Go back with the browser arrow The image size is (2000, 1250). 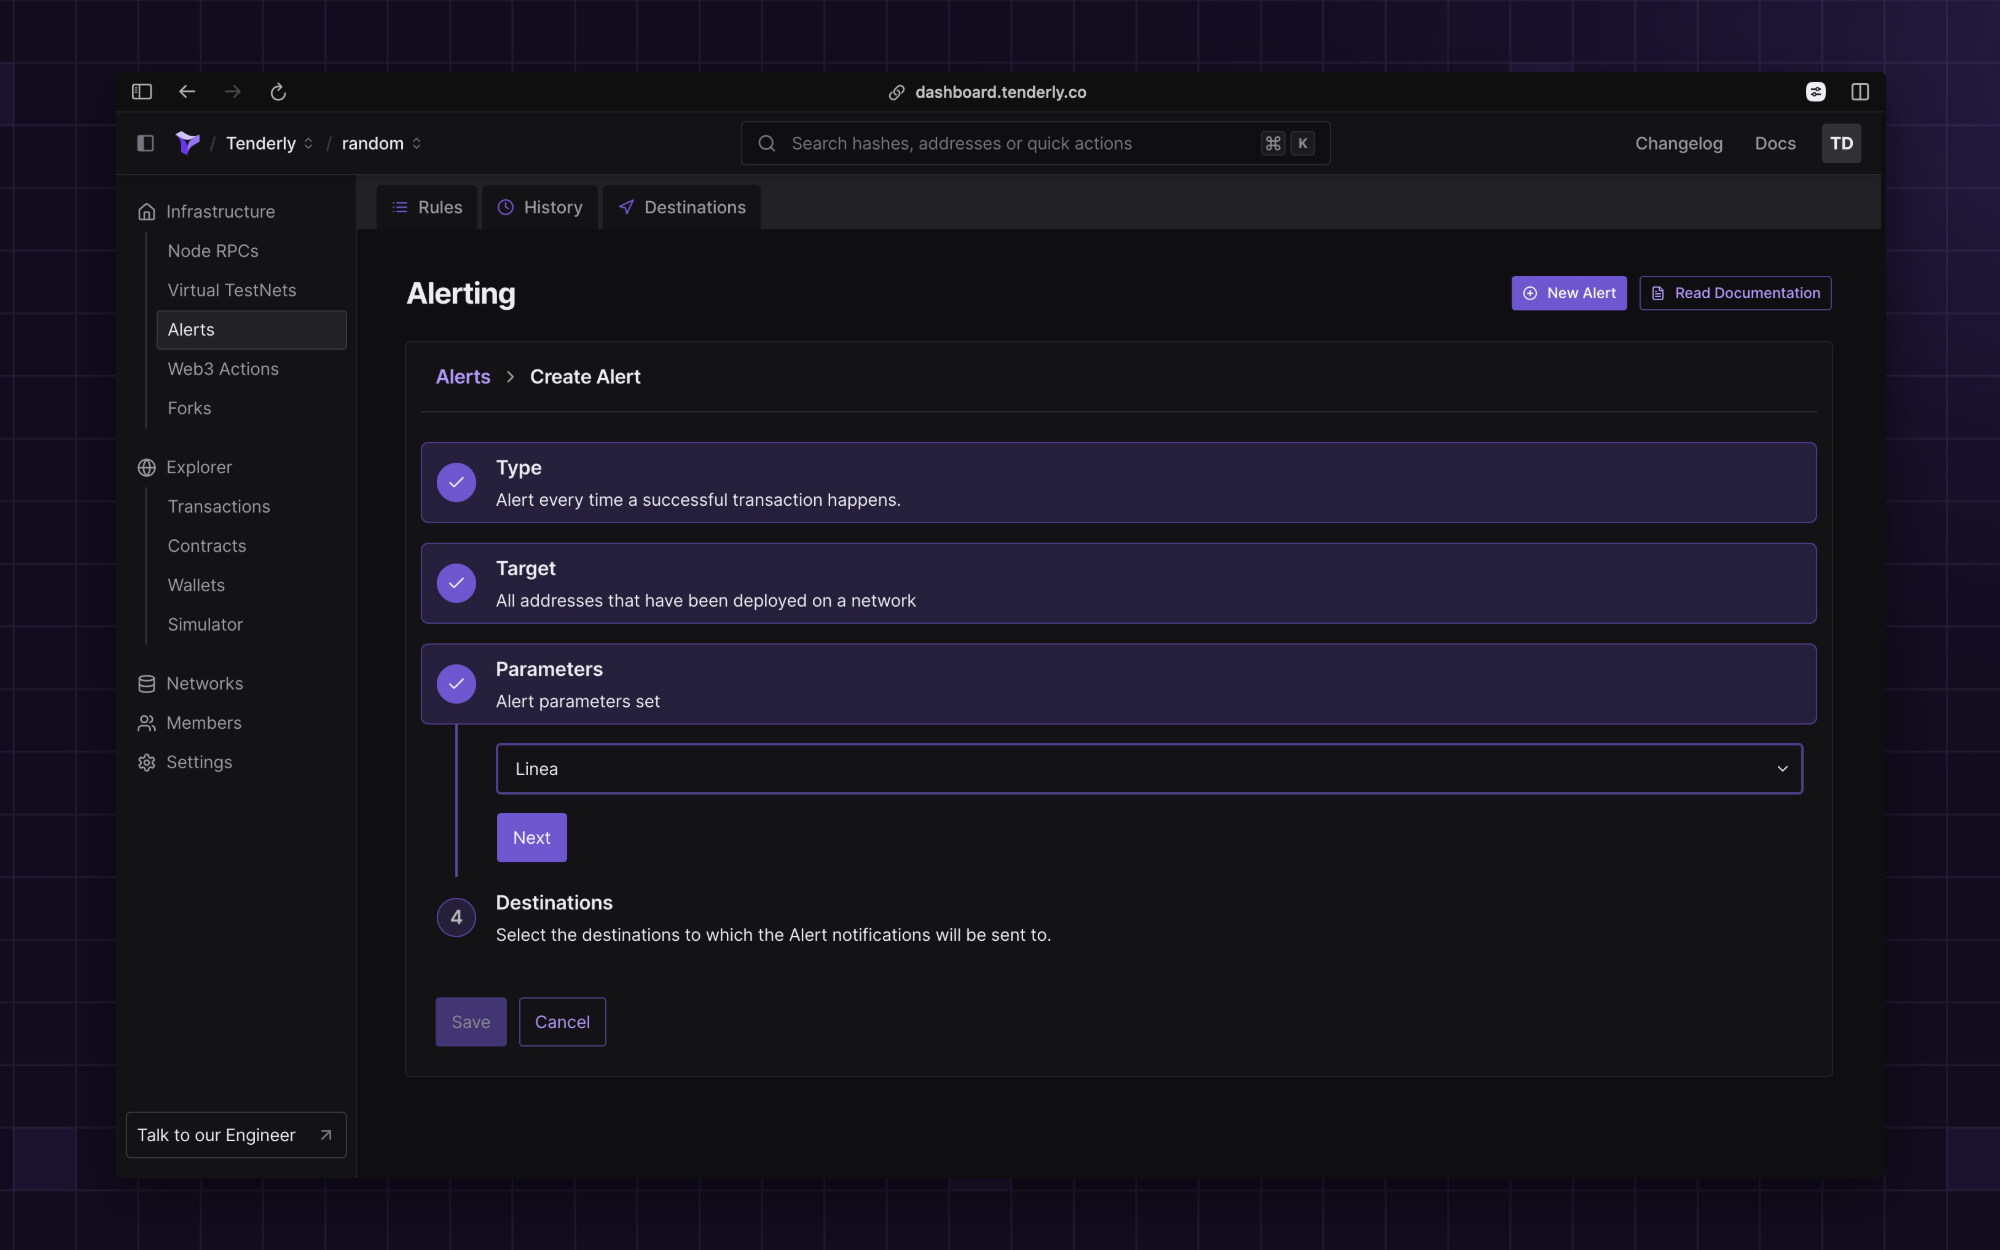point(187,92)
